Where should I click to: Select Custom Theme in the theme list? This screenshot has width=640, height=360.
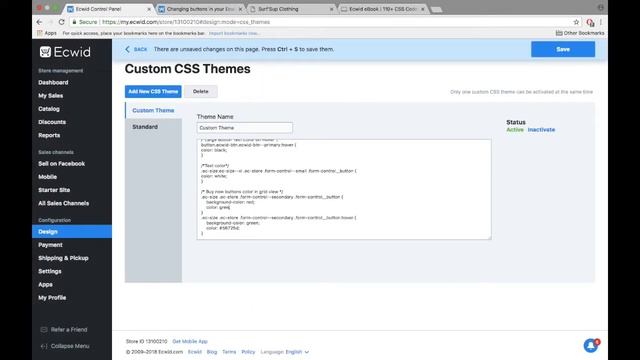[153, 110]
